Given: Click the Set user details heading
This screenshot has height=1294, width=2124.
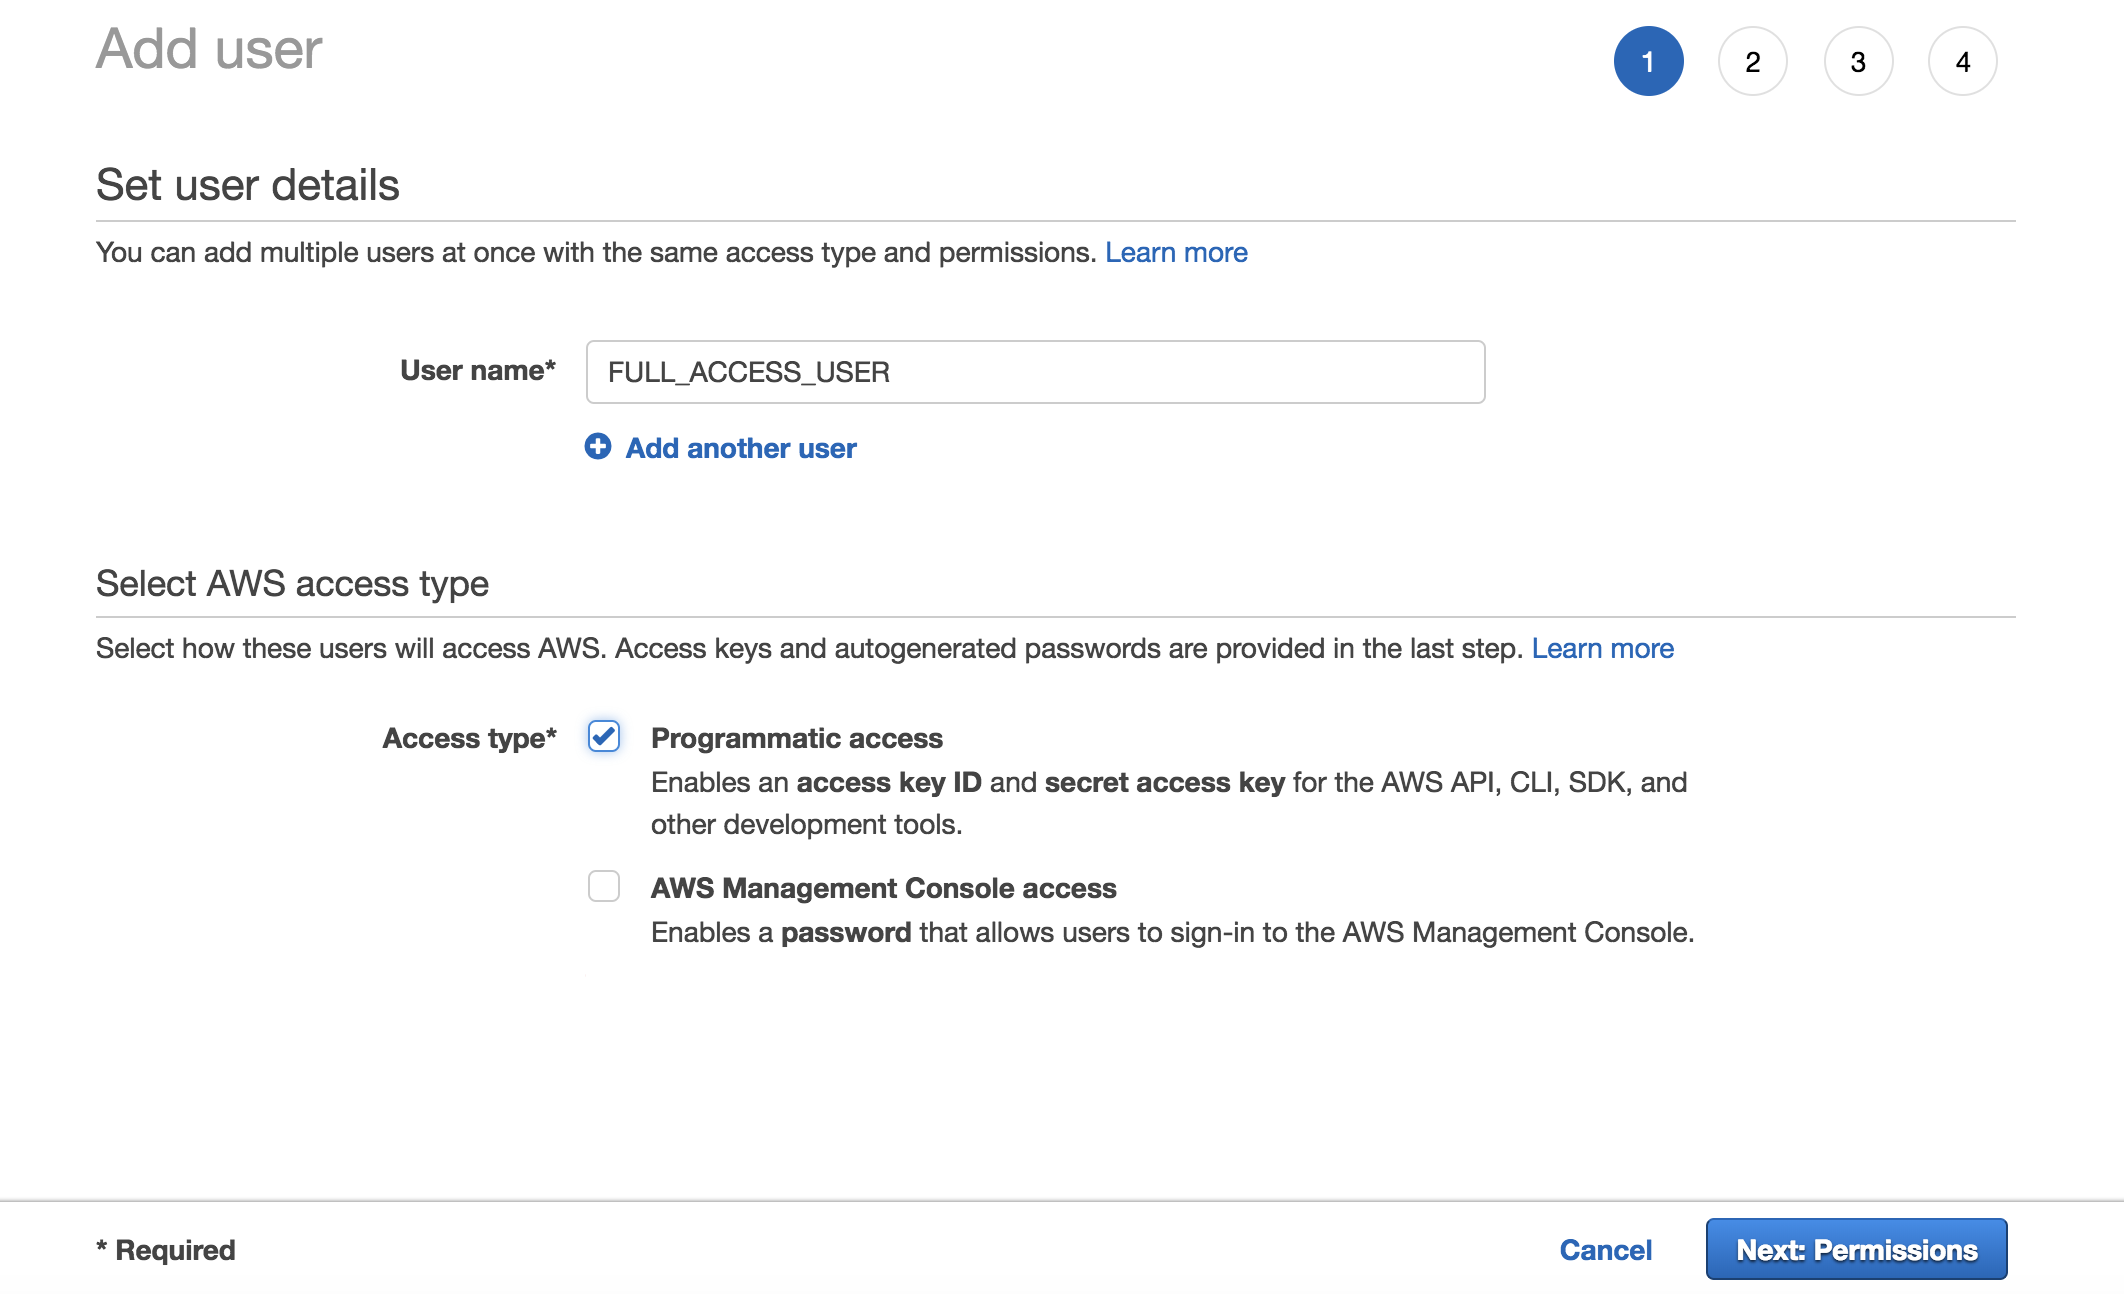Looking at the screenshot, I should coord(247,185).
